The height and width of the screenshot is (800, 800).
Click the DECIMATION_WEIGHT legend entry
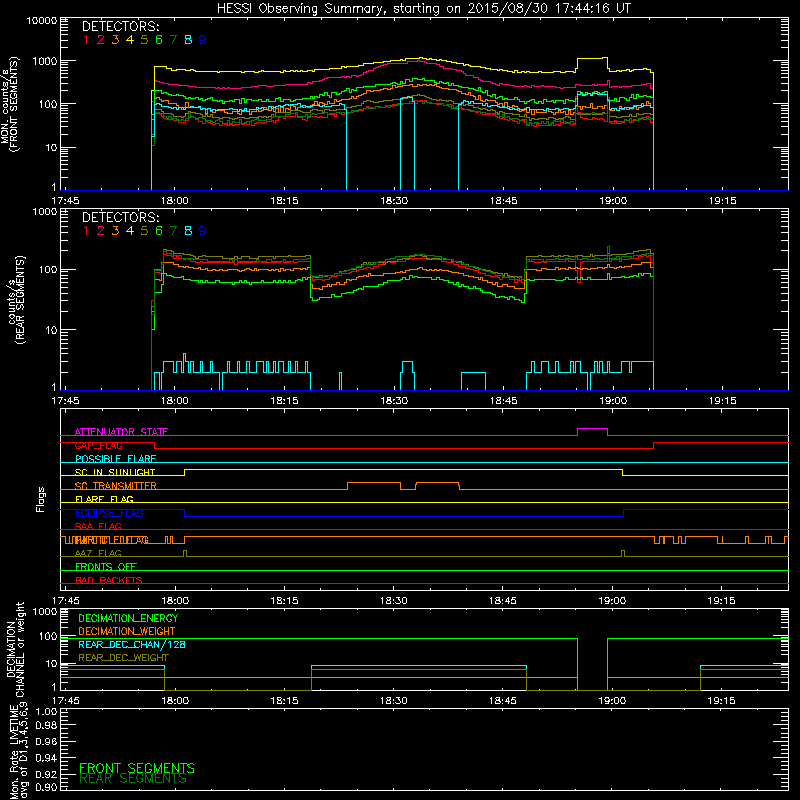tap(127, 631)
